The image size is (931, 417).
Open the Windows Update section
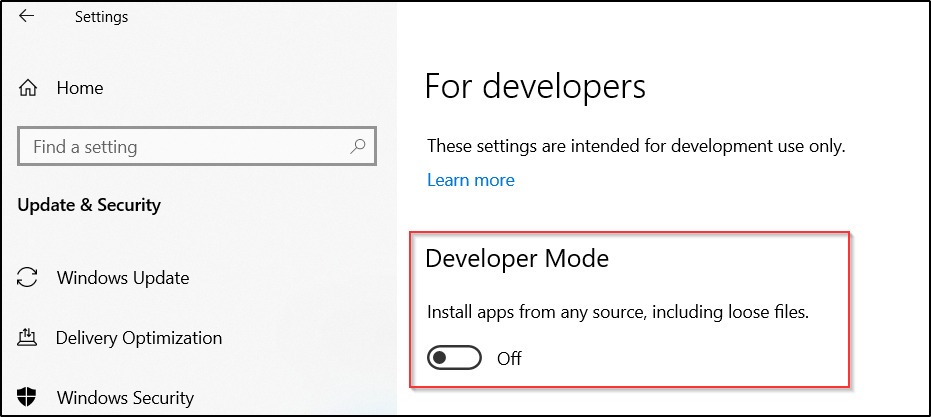122,277
